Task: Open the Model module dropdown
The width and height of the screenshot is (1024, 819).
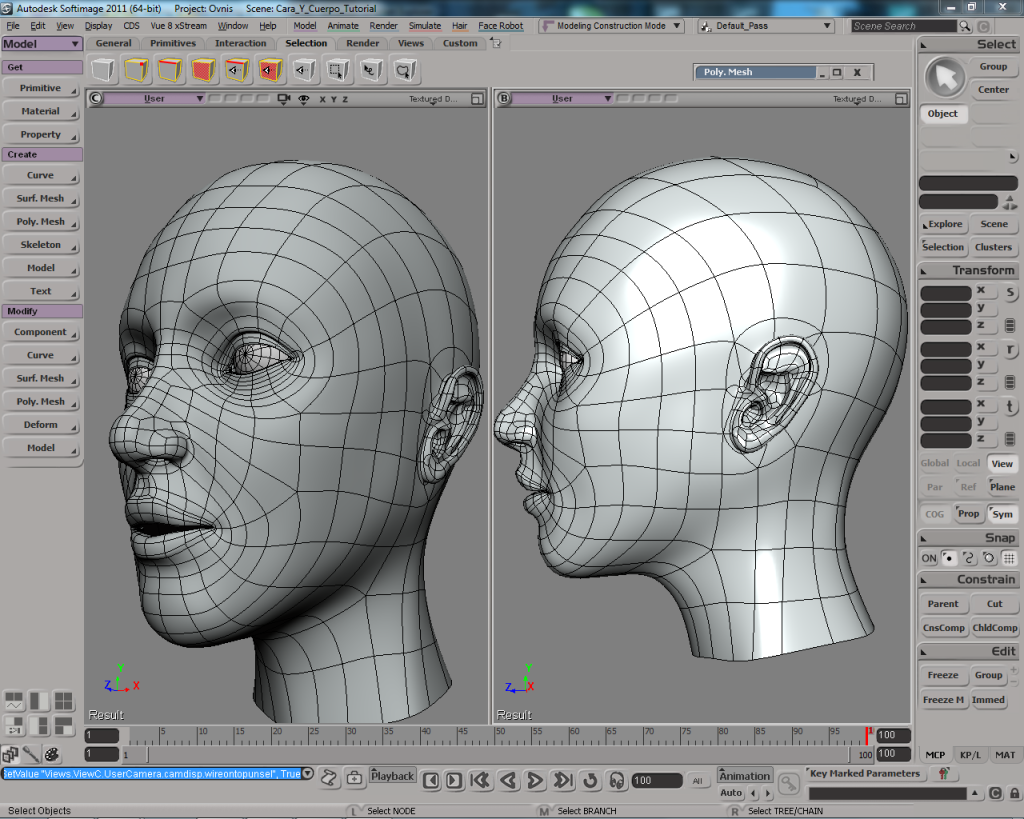Action: coord(42,44)
